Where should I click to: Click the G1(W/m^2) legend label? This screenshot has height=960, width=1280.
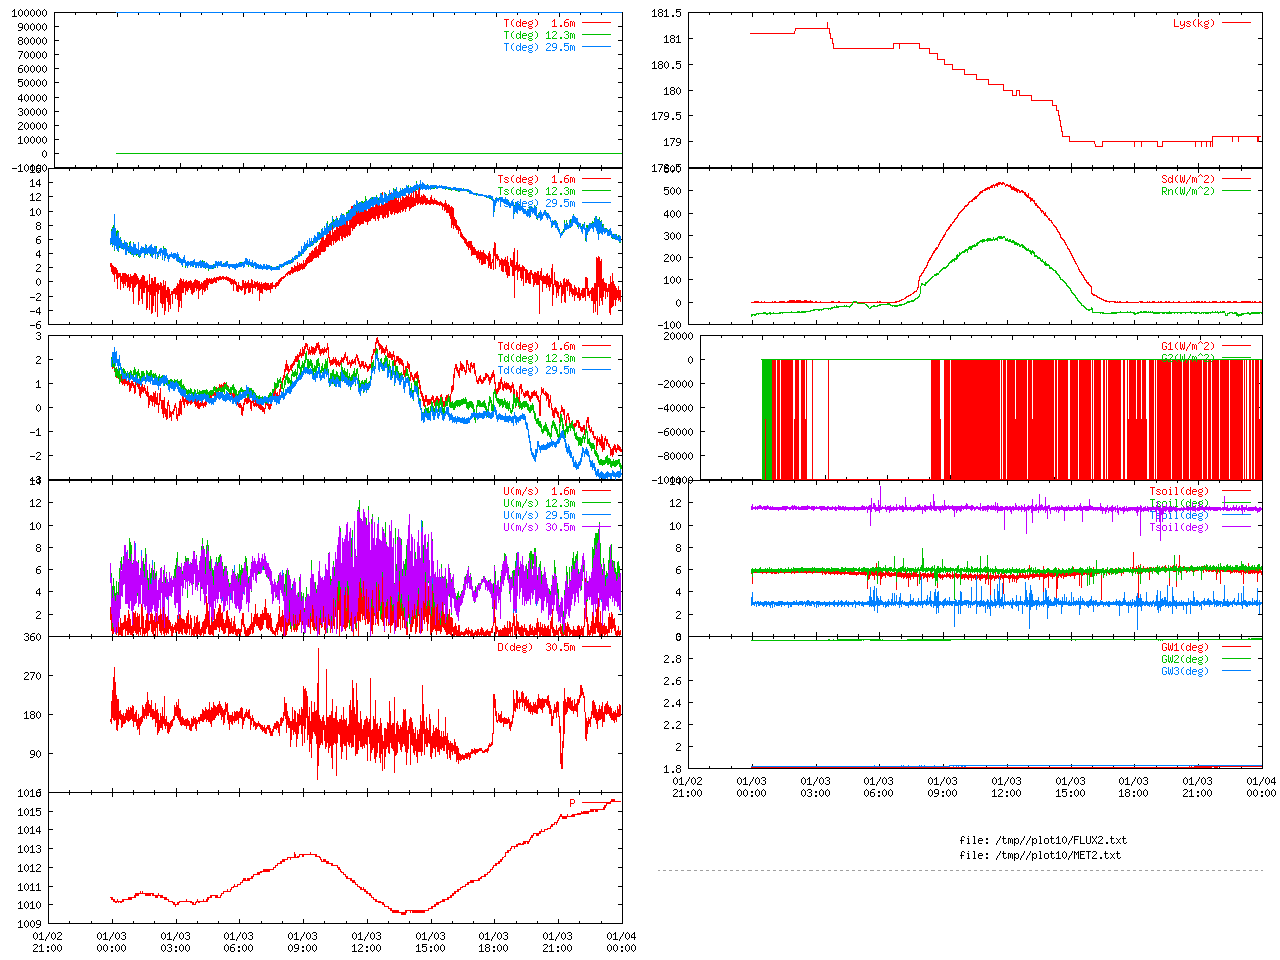(1188, 347)
